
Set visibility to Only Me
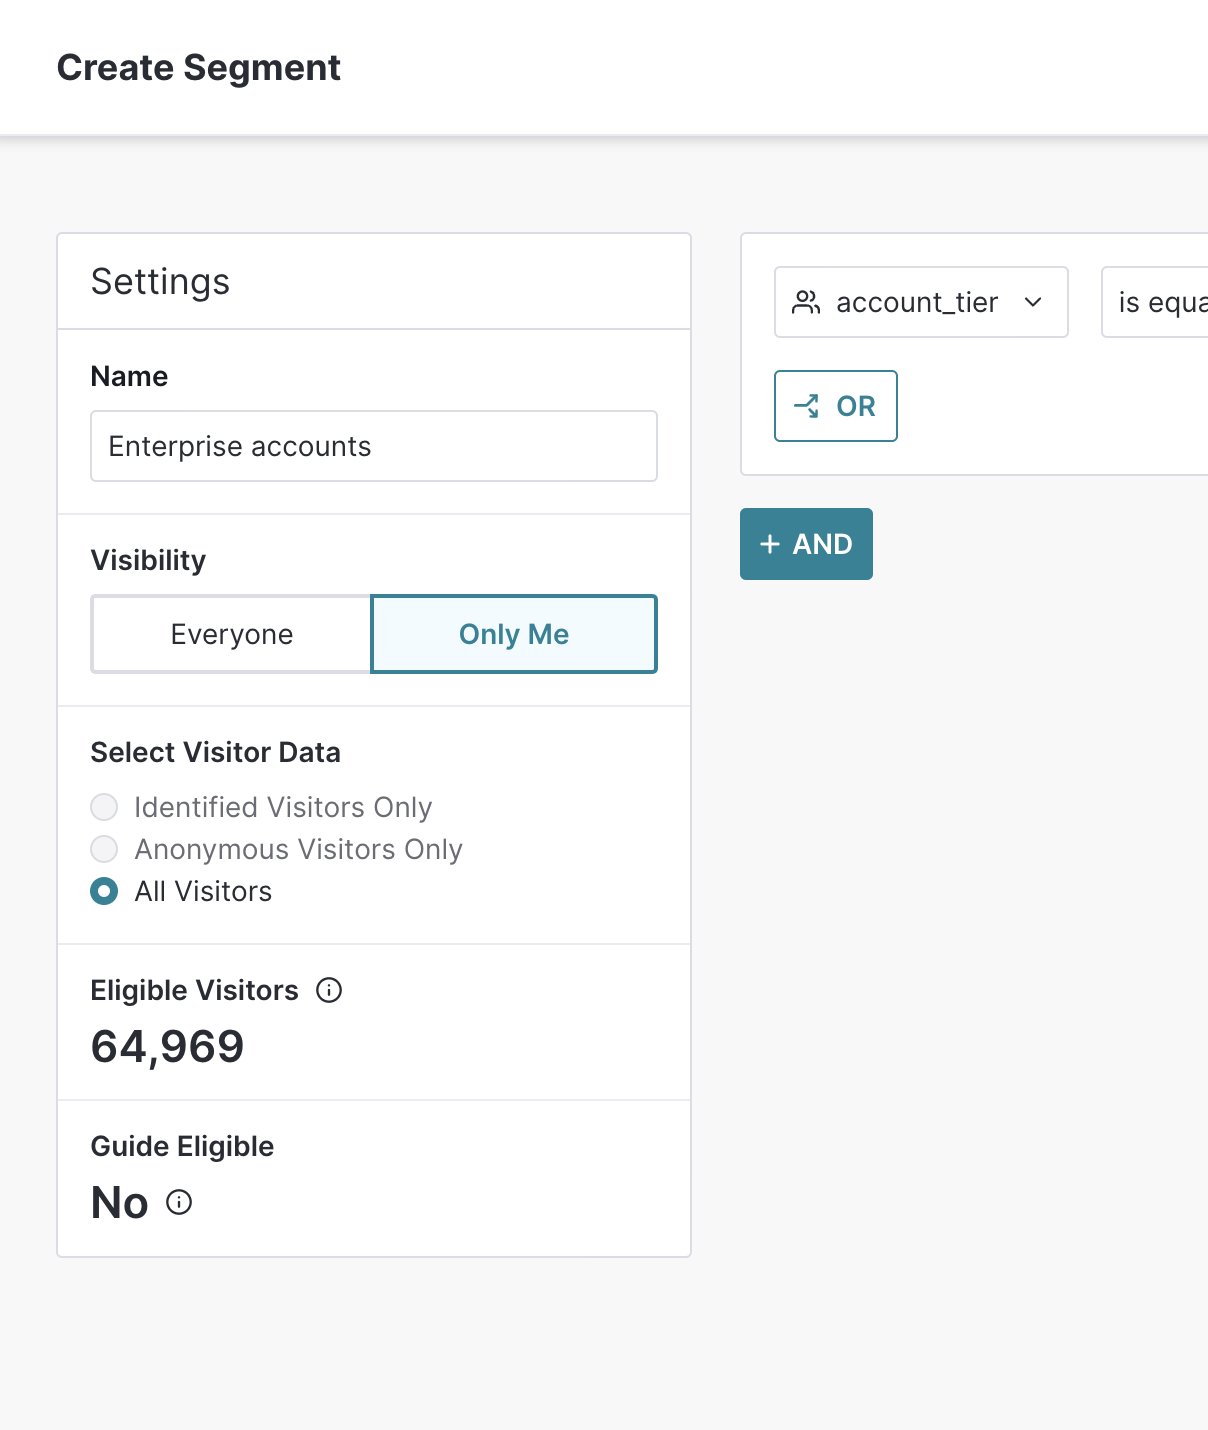tap(514, 634)
